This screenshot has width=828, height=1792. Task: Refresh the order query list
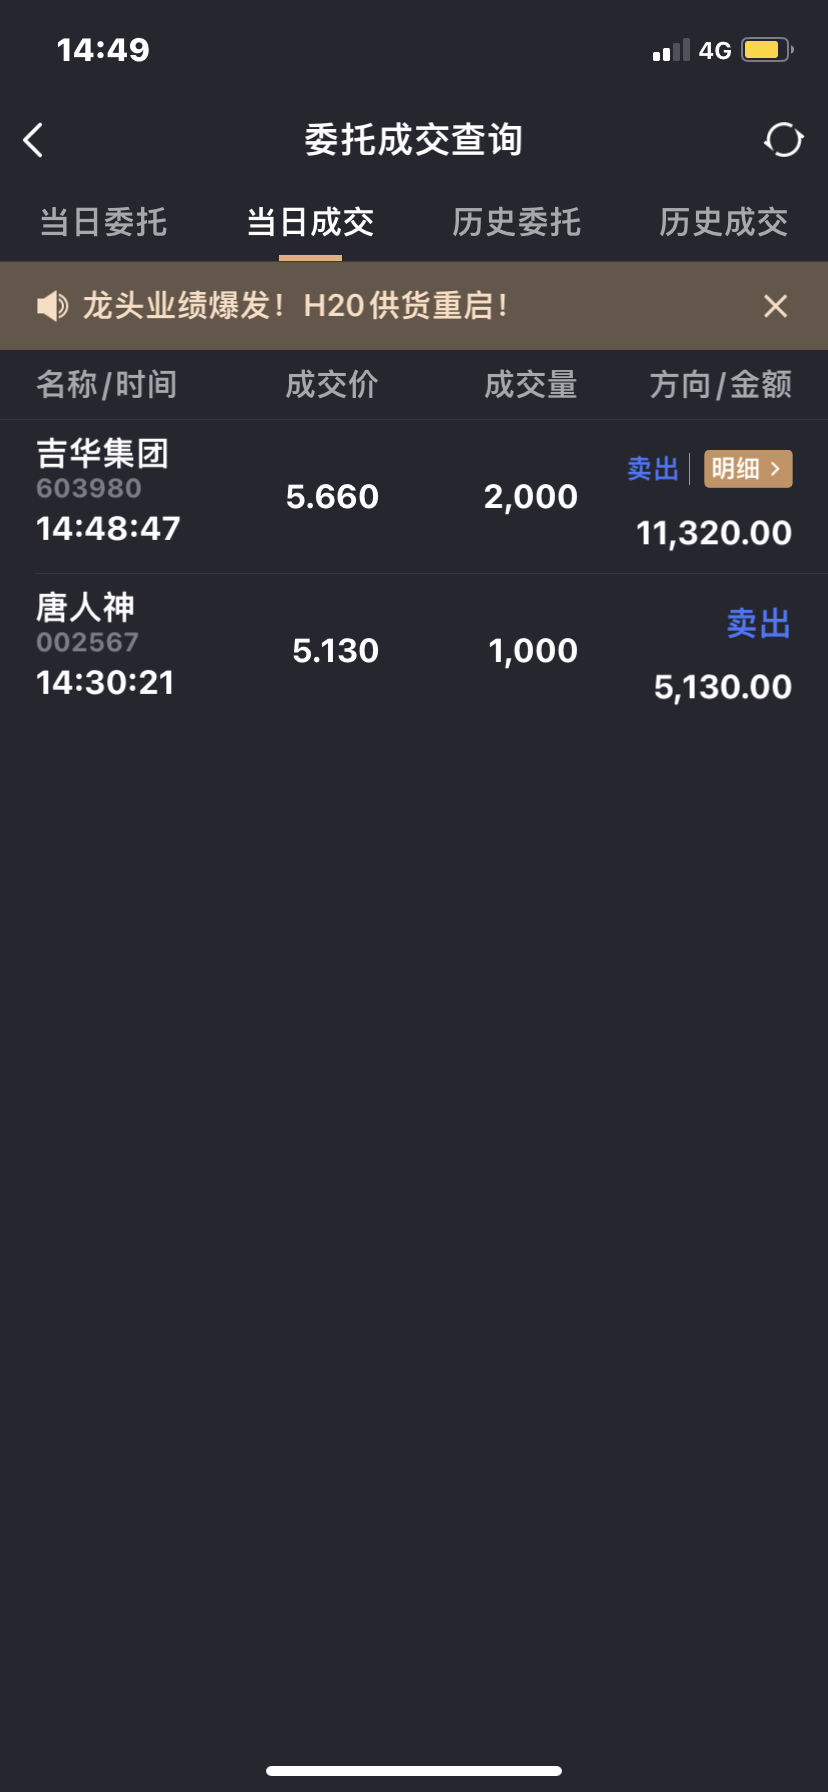783,140
